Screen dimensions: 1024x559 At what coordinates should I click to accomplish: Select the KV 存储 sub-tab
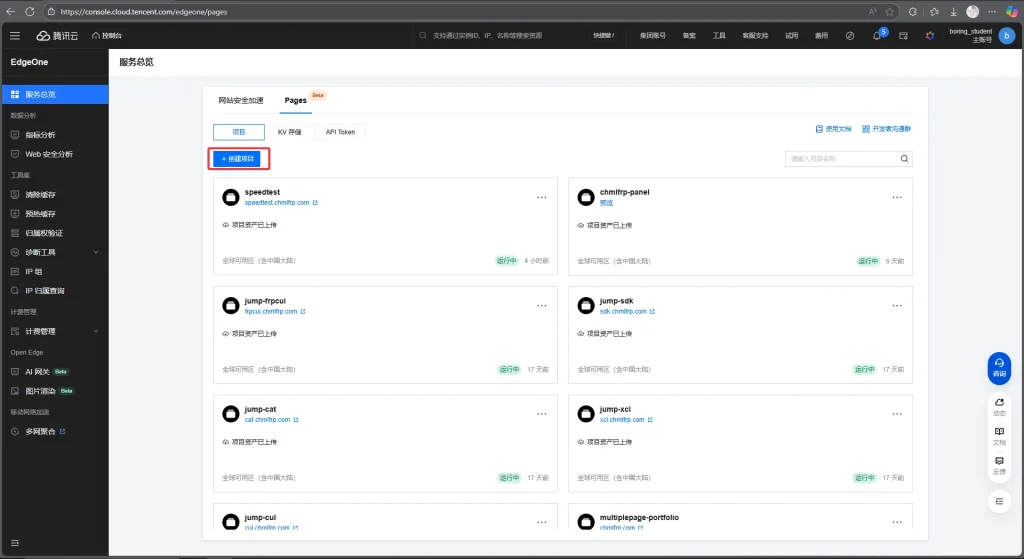pyautogui.click(x=289, y=132)
